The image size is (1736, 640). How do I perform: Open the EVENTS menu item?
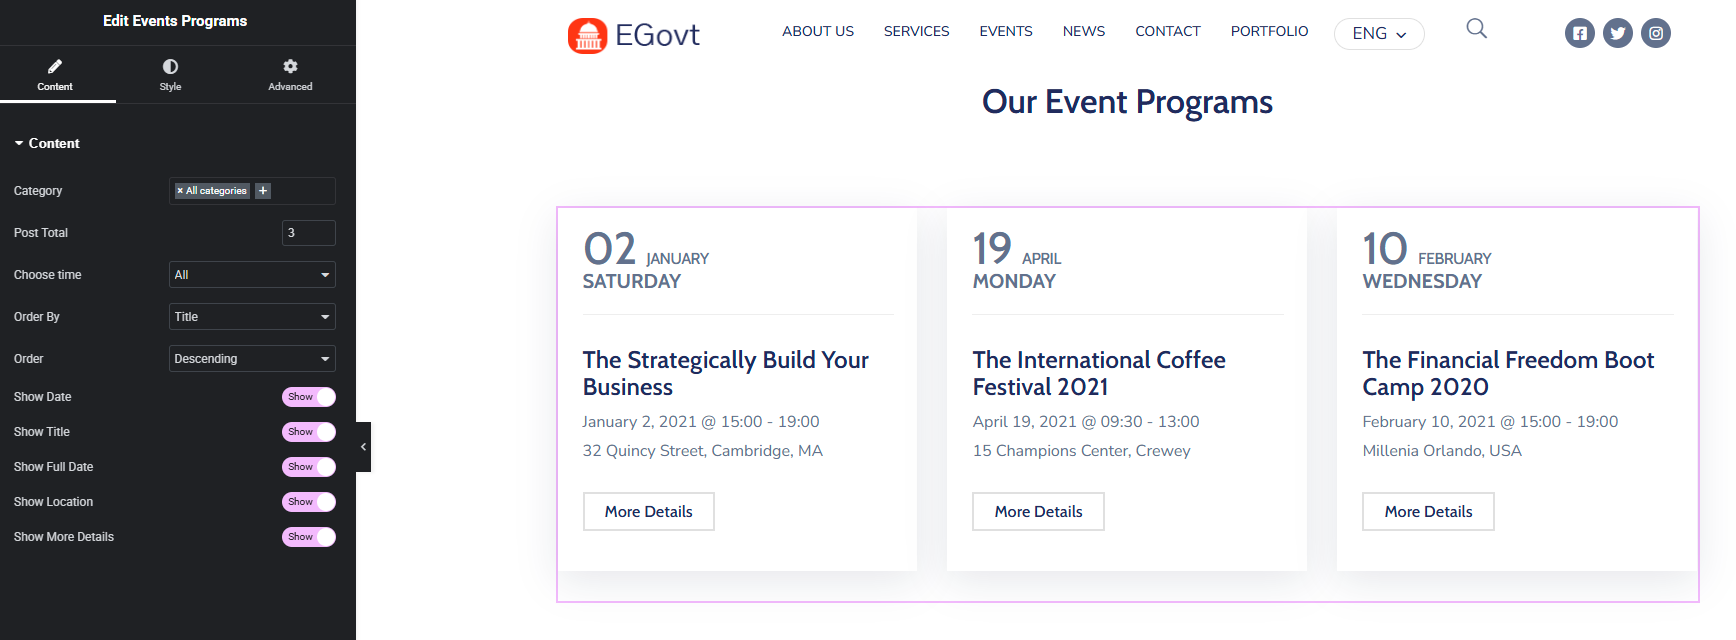coord(1005,31)
